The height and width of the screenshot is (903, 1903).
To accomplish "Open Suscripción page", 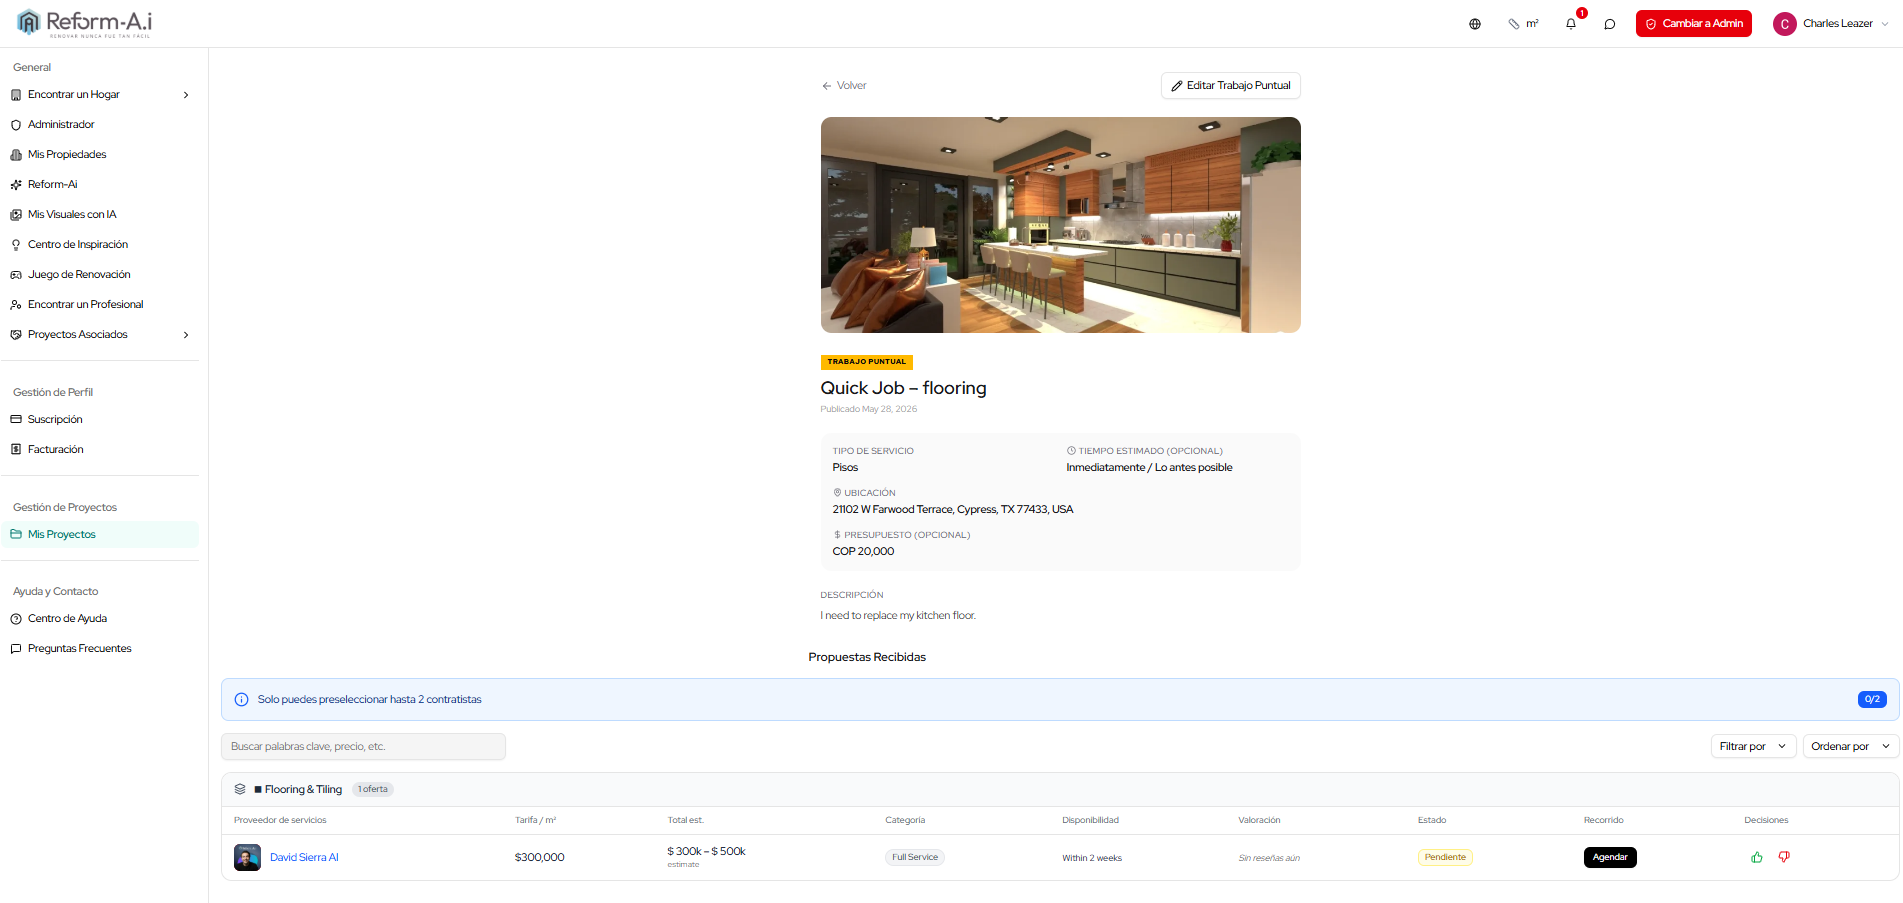I will tap(55, 420).
